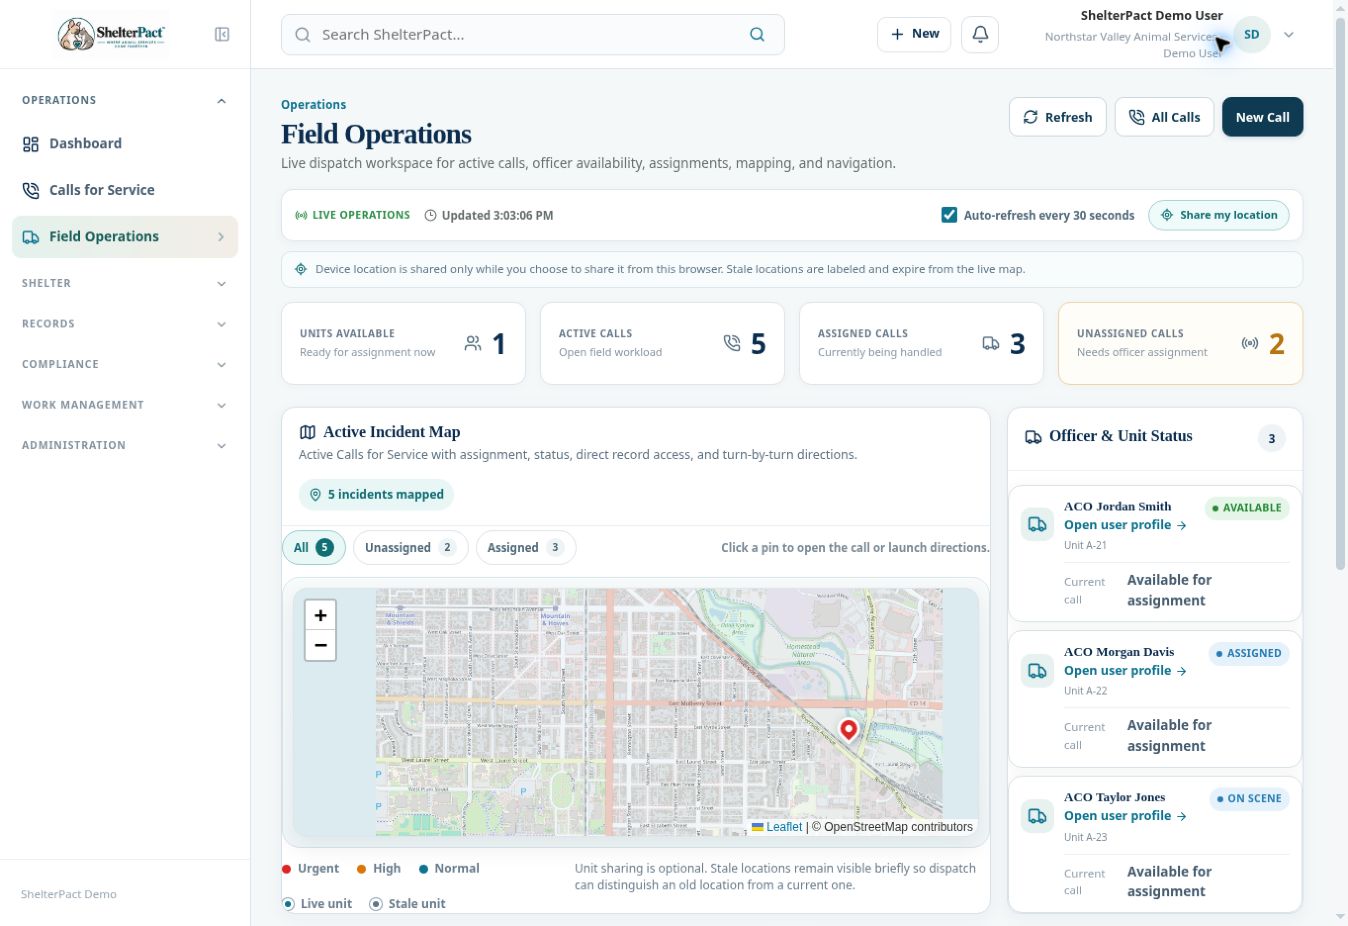The image size is (1348, 926).
Task: Zoom out on the incident map
Action: [x=320, y=645]
